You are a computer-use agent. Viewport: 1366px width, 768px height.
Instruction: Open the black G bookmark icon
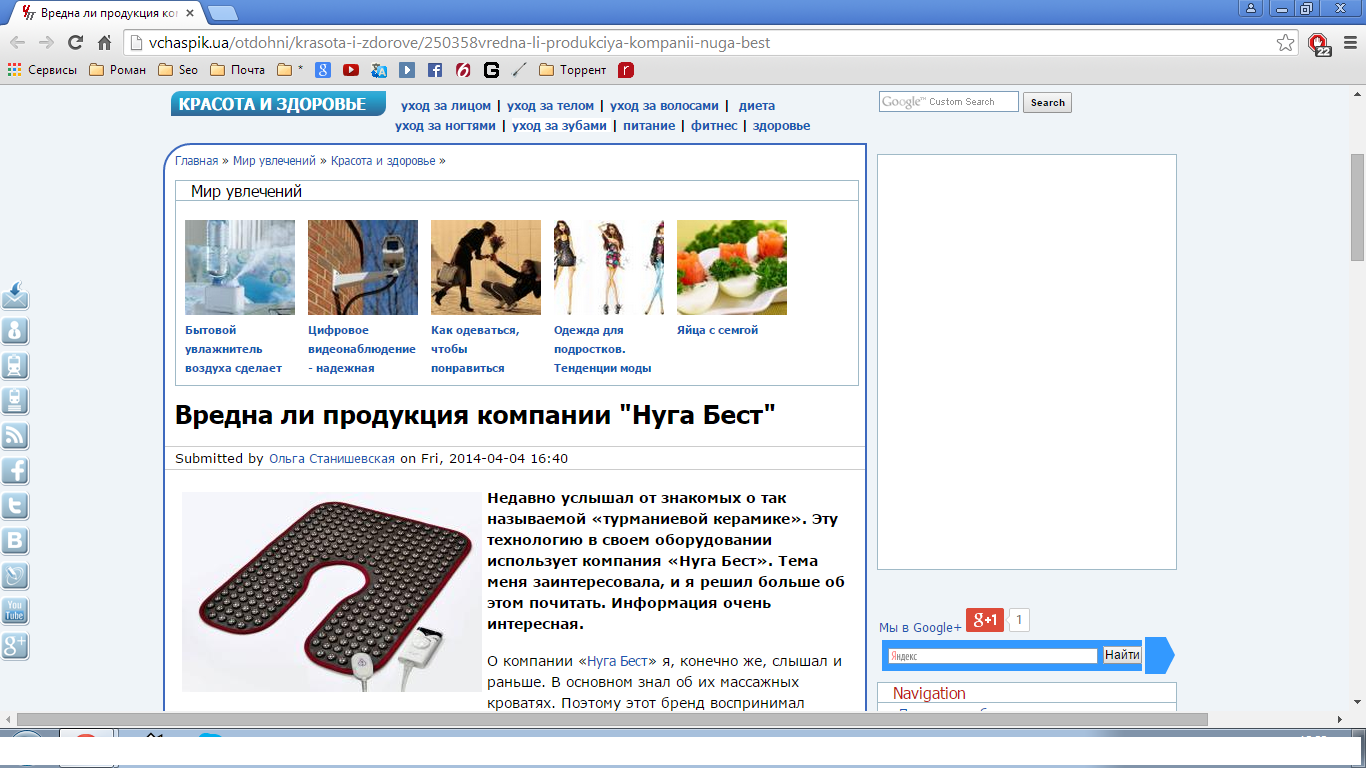[491, 70]
